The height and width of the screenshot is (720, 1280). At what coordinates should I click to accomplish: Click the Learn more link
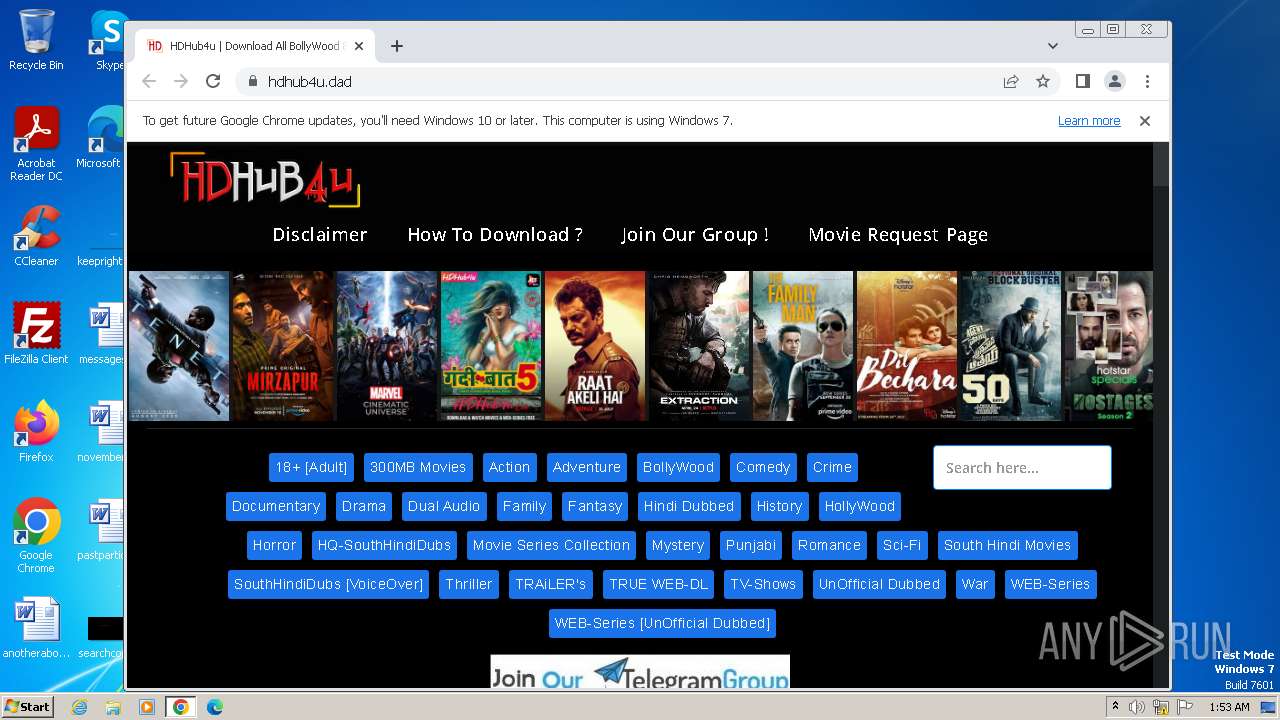click(1089, 121)
